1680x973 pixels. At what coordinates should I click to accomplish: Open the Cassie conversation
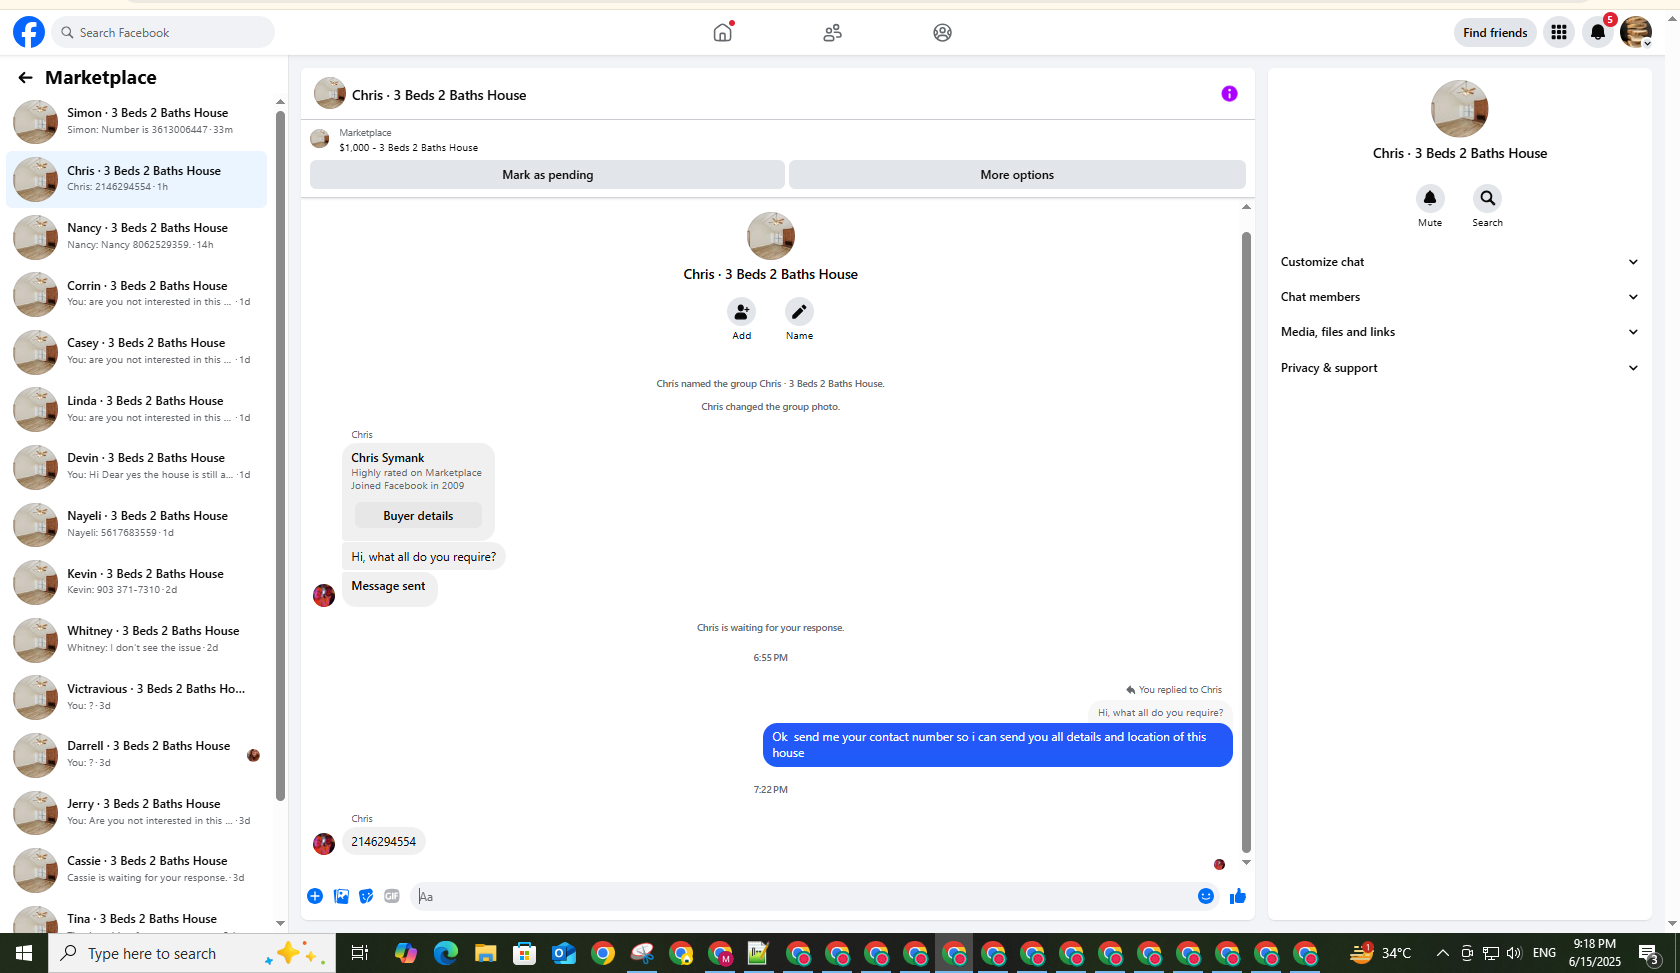coord(137,869)
